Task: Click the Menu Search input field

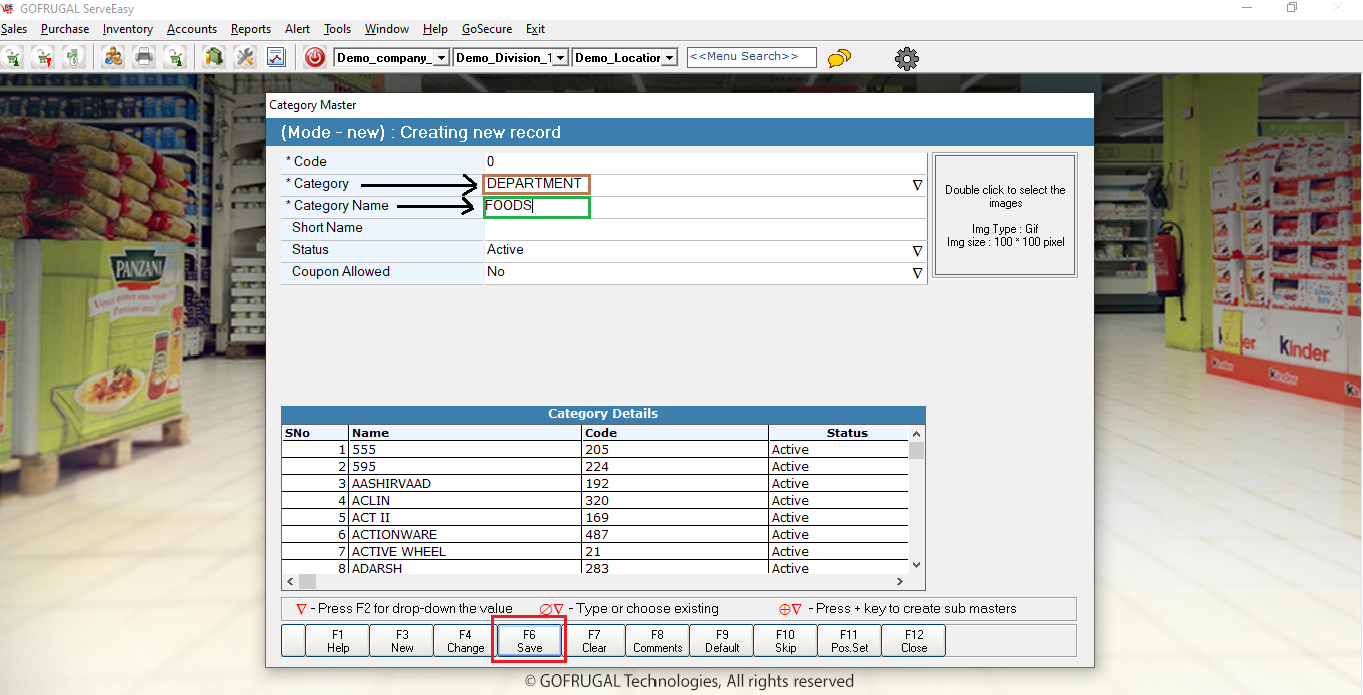Action: 751,57
